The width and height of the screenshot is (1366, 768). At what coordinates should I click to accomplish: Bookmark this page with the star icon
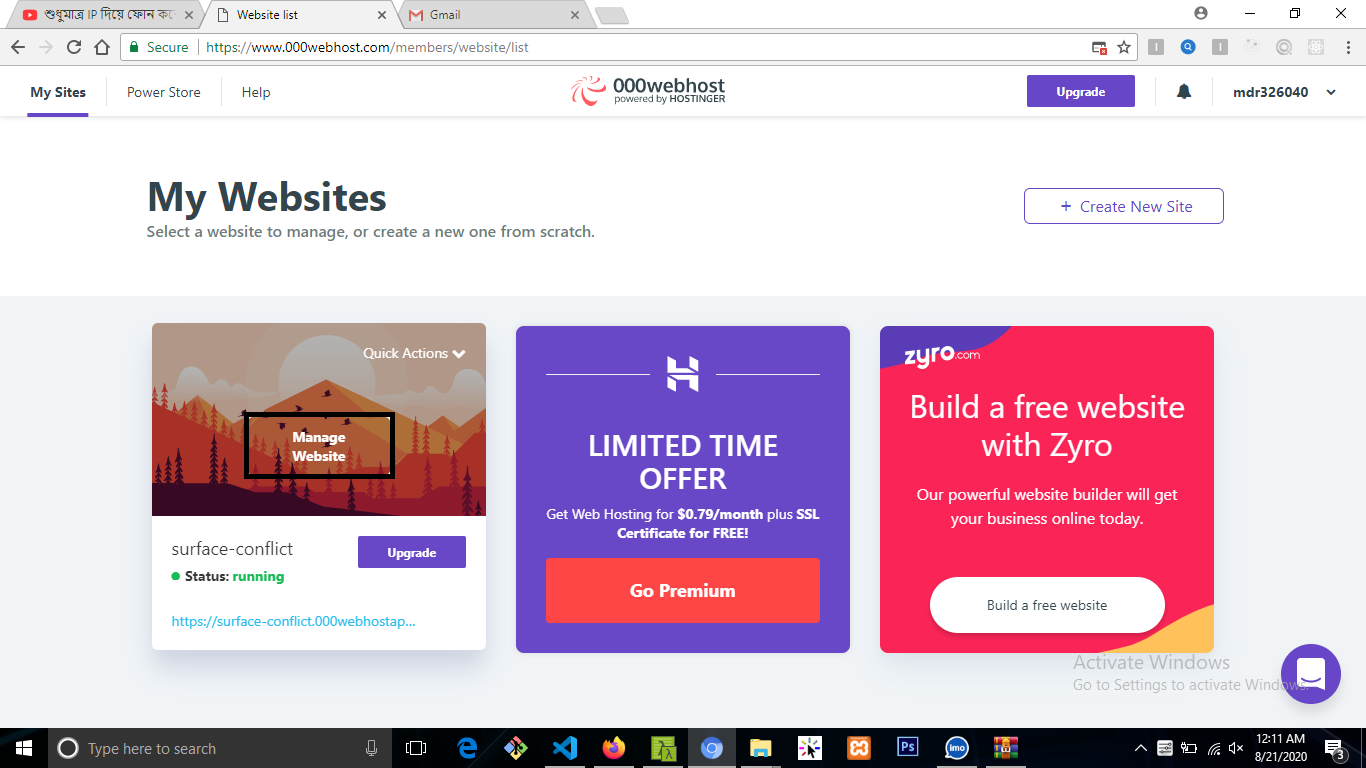click(1124, 47)
